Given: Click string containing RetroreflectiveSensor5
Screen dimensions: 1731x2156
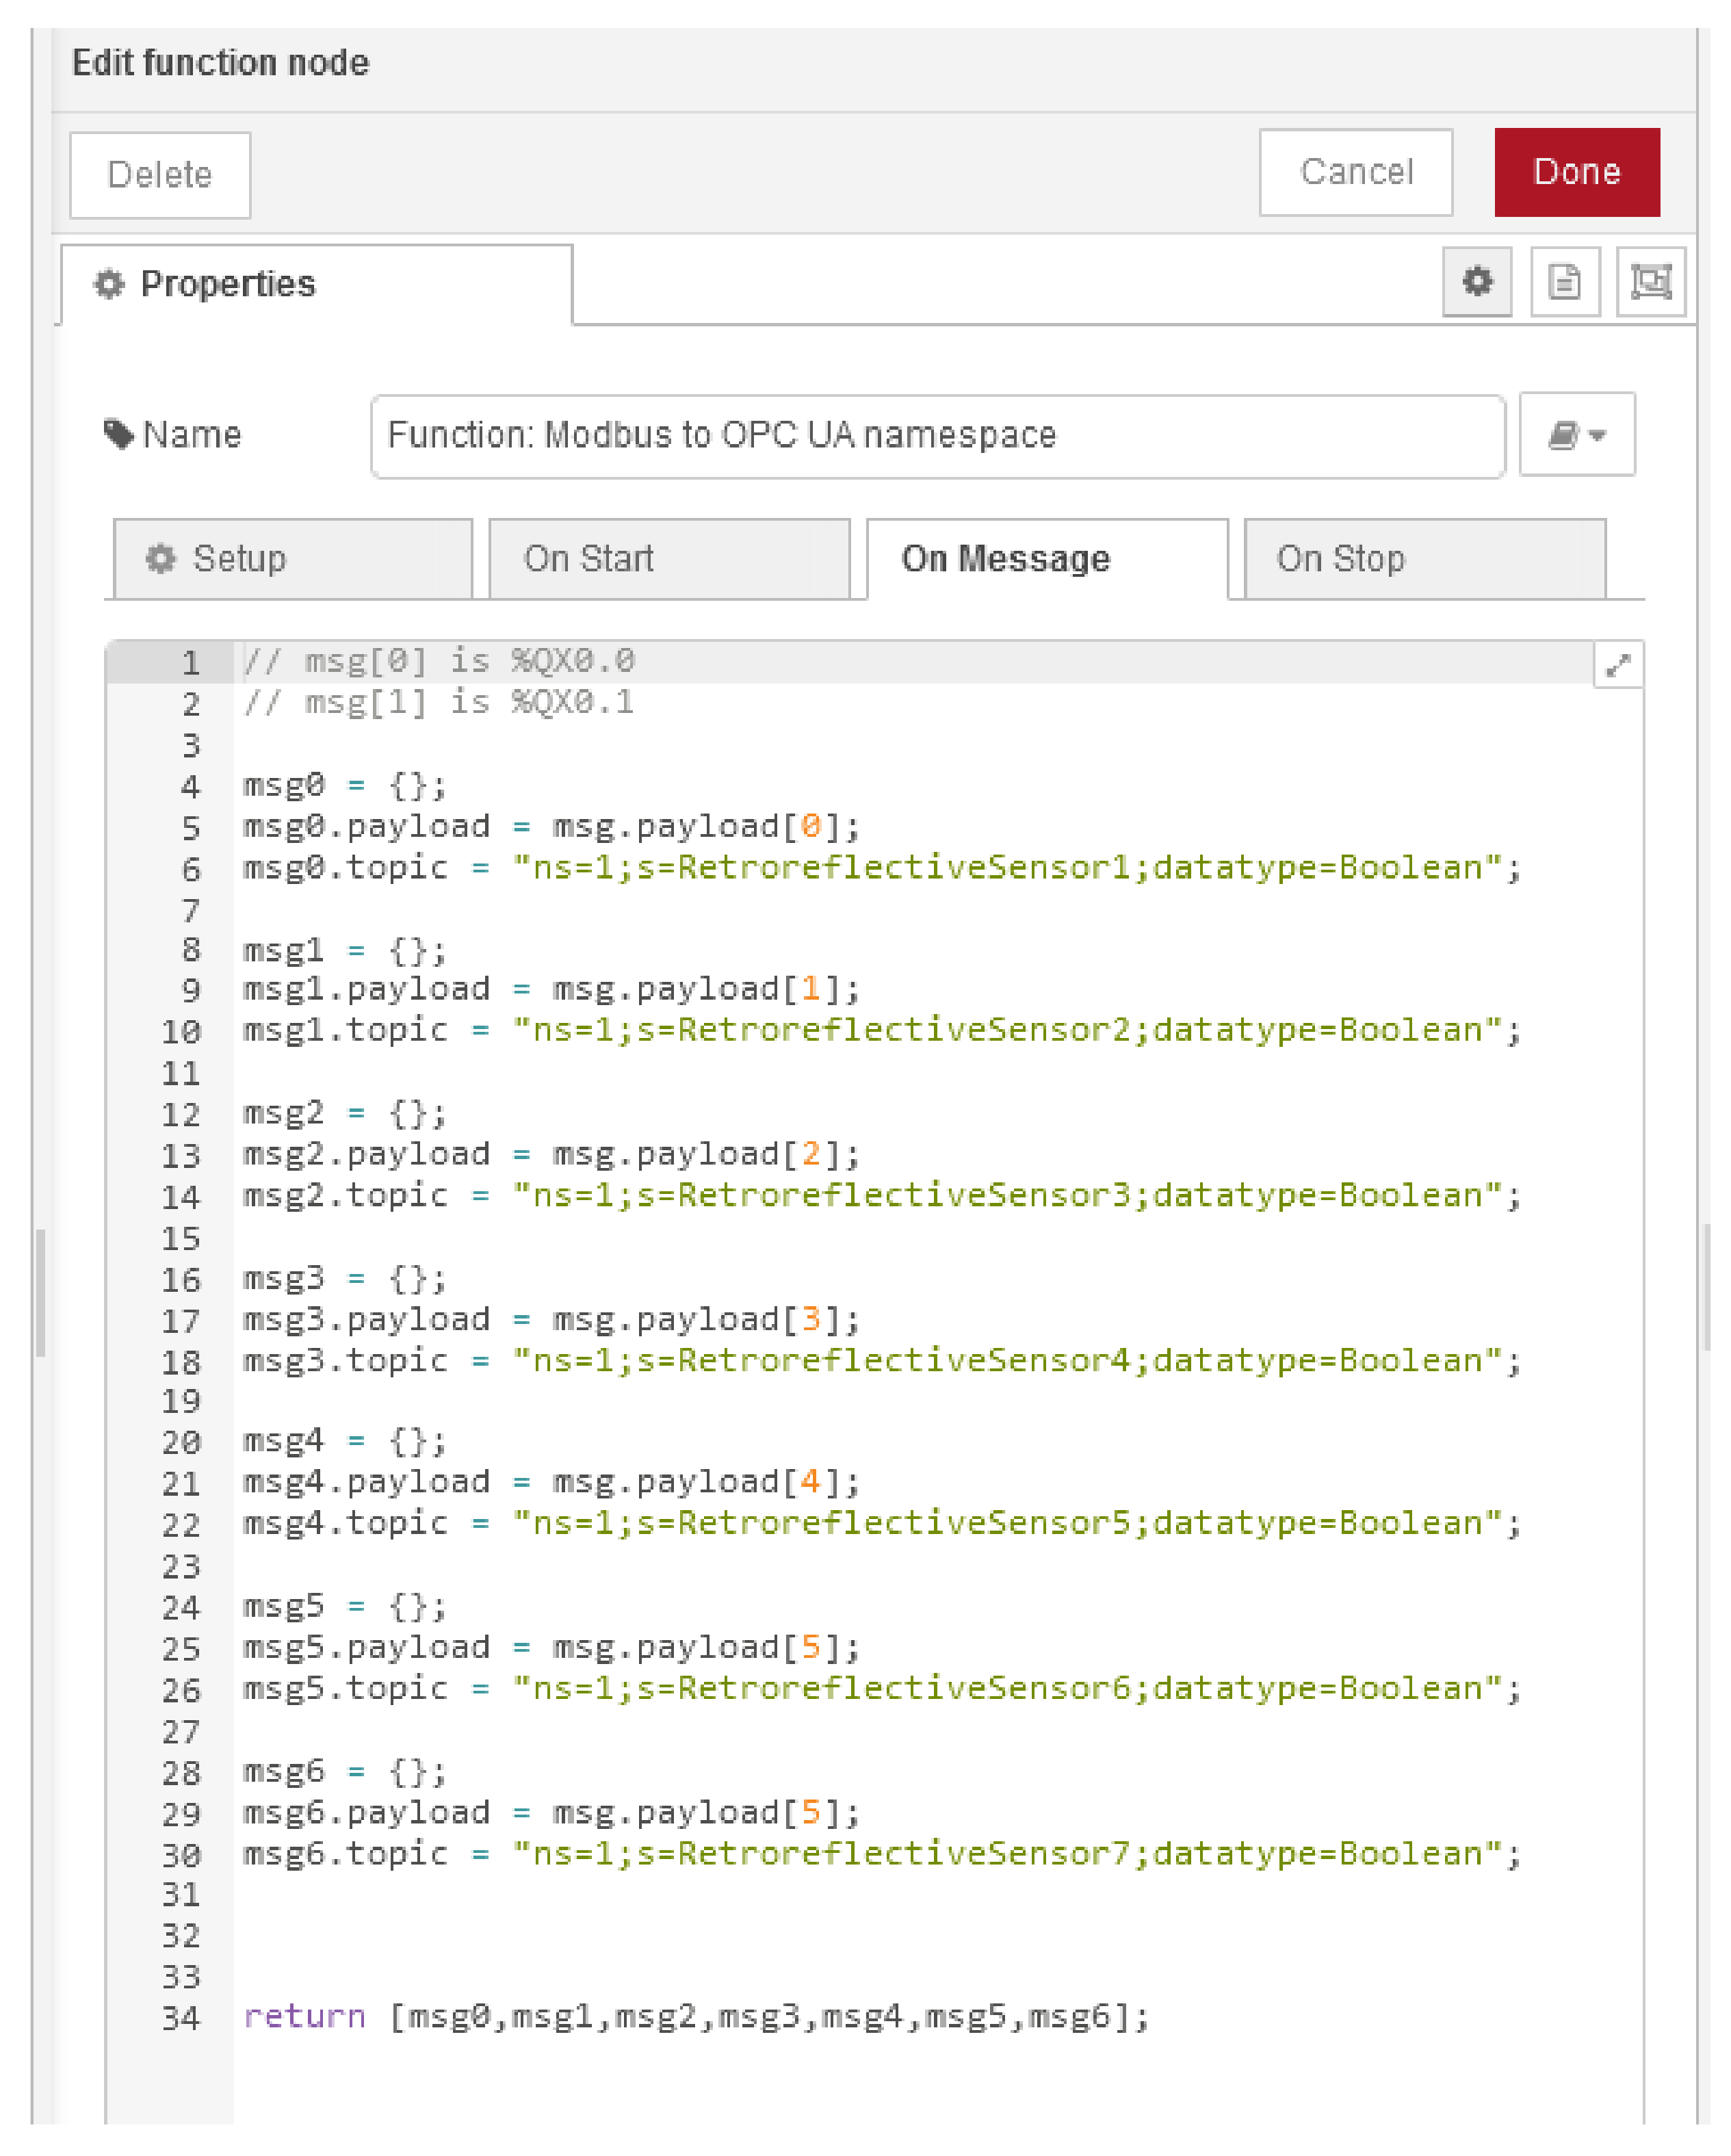Looking at the screenshot, I should click(x=1007, y=1523).
